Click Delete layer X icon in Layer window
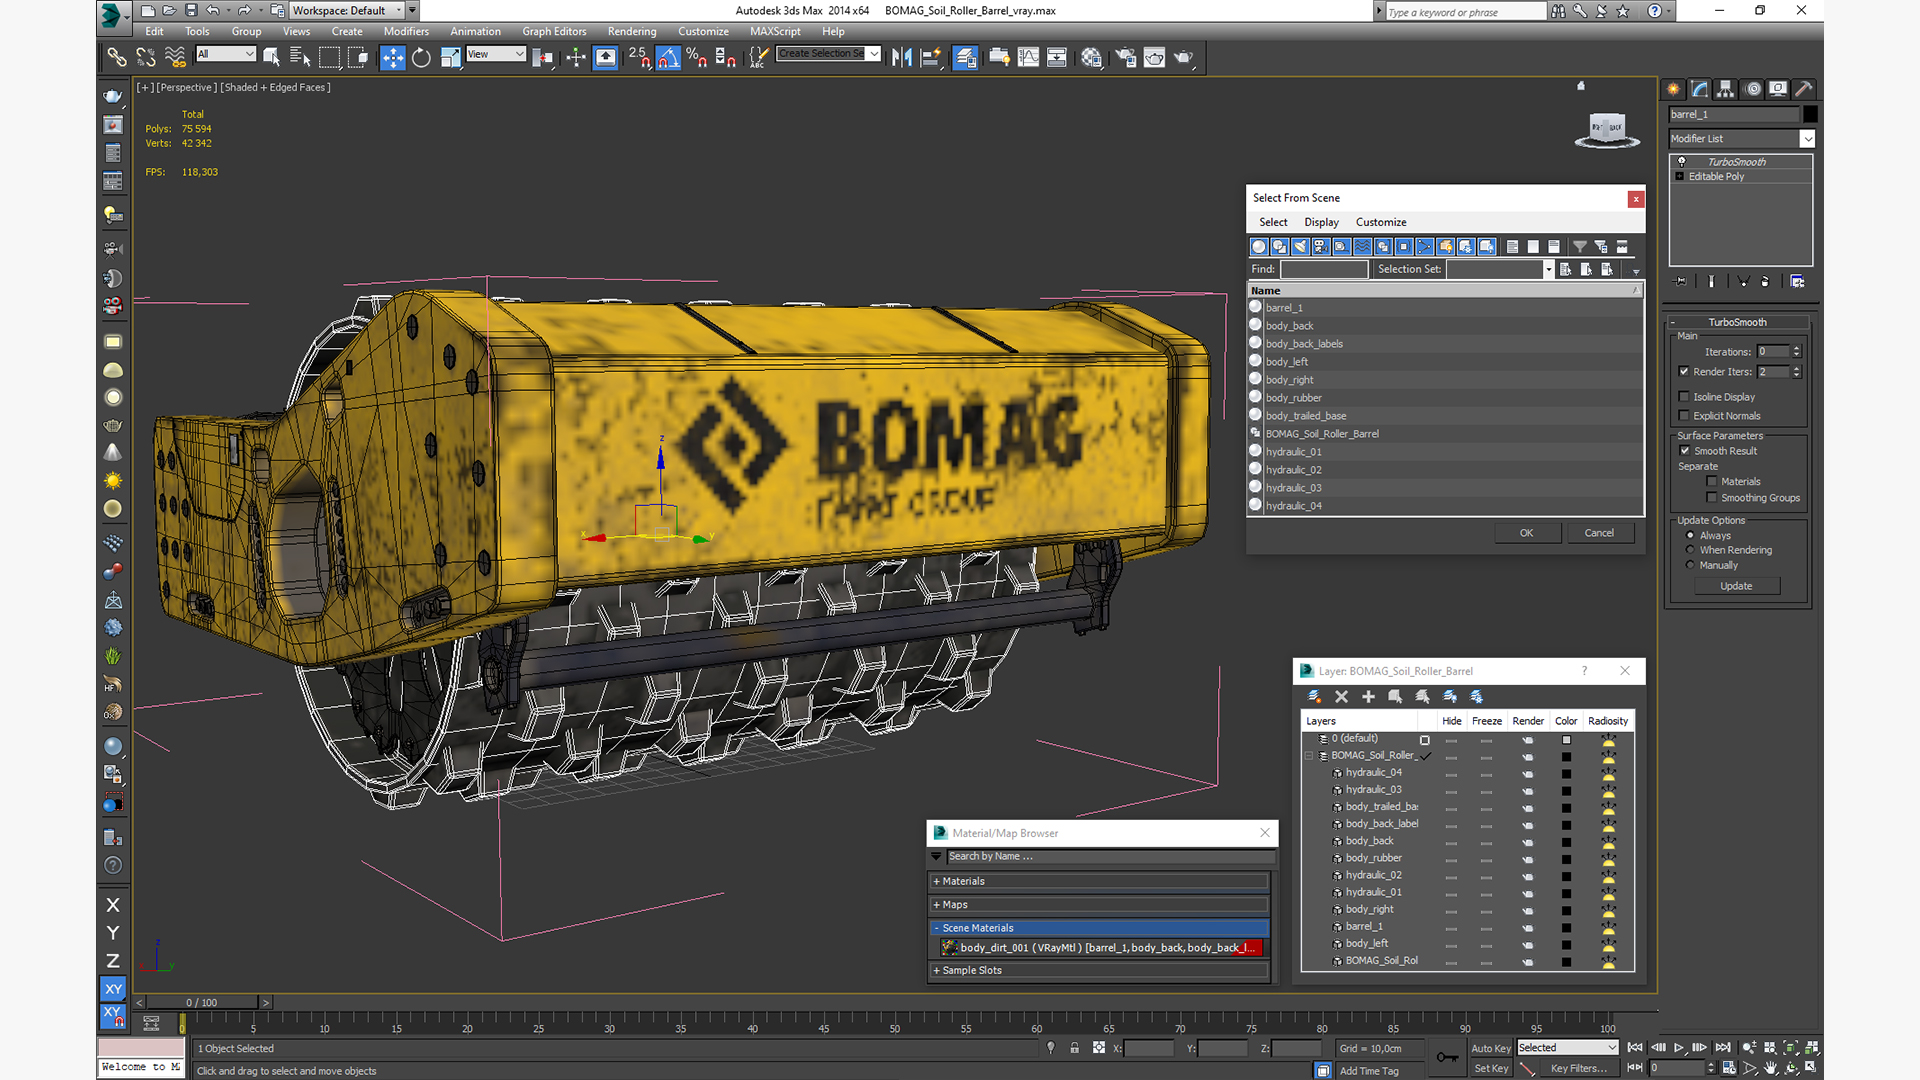 pyautogui.click(x=1342, y=696)
